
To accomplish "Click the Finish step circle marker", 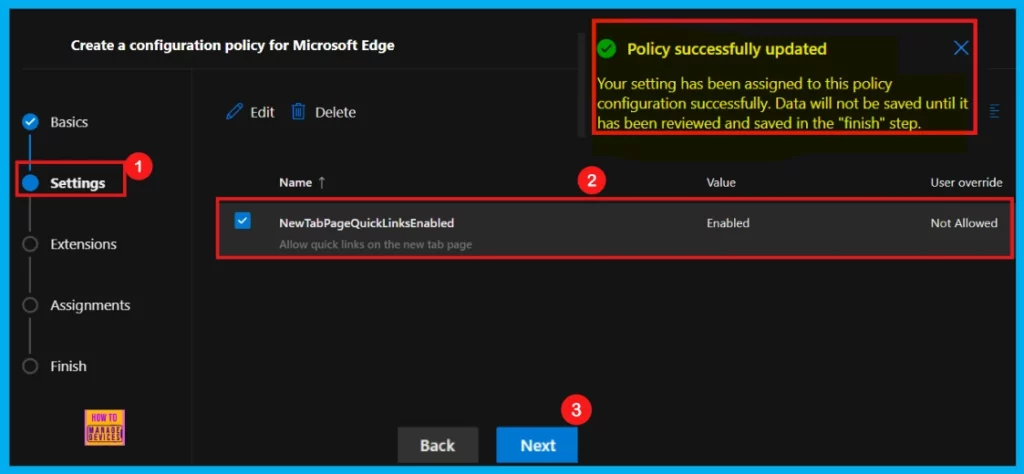I will click(30, 366).
